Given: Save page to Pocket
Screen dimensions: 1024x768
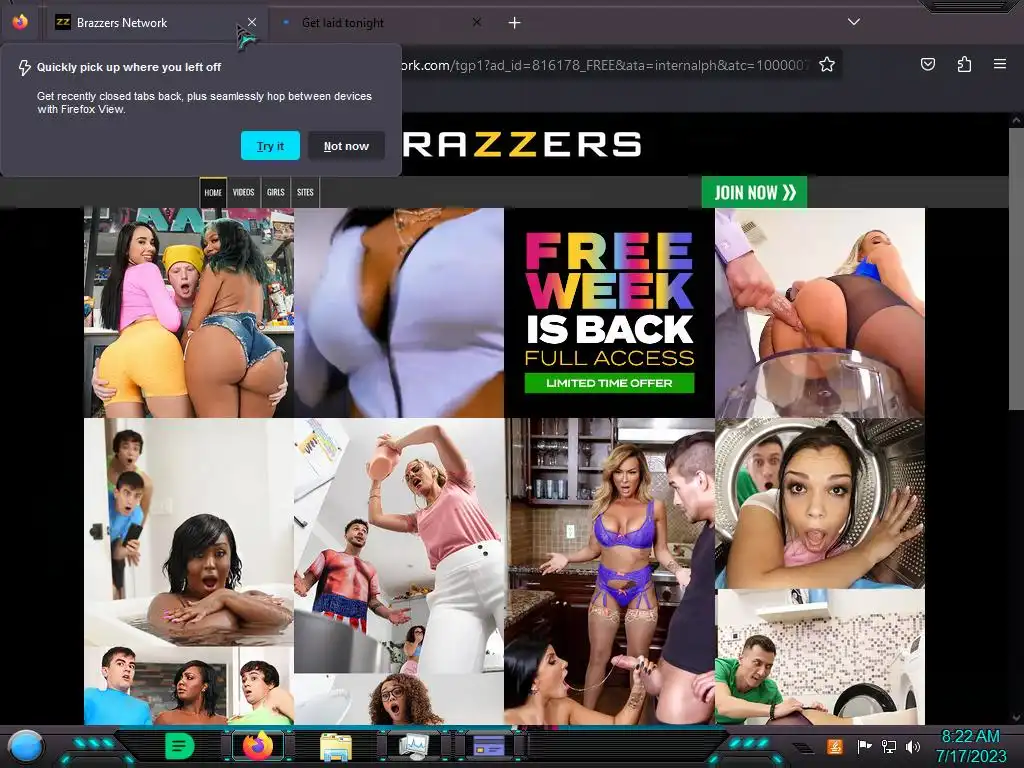Looking at the screenshot, I should click(x=928, y=64).
